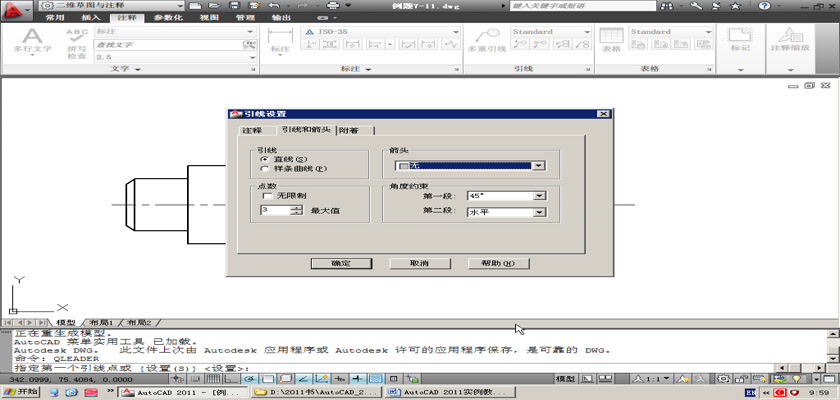Click the favorites star icon in title bar
The width and height of the screenshot is (840, 400).
(x=736, y=6)
